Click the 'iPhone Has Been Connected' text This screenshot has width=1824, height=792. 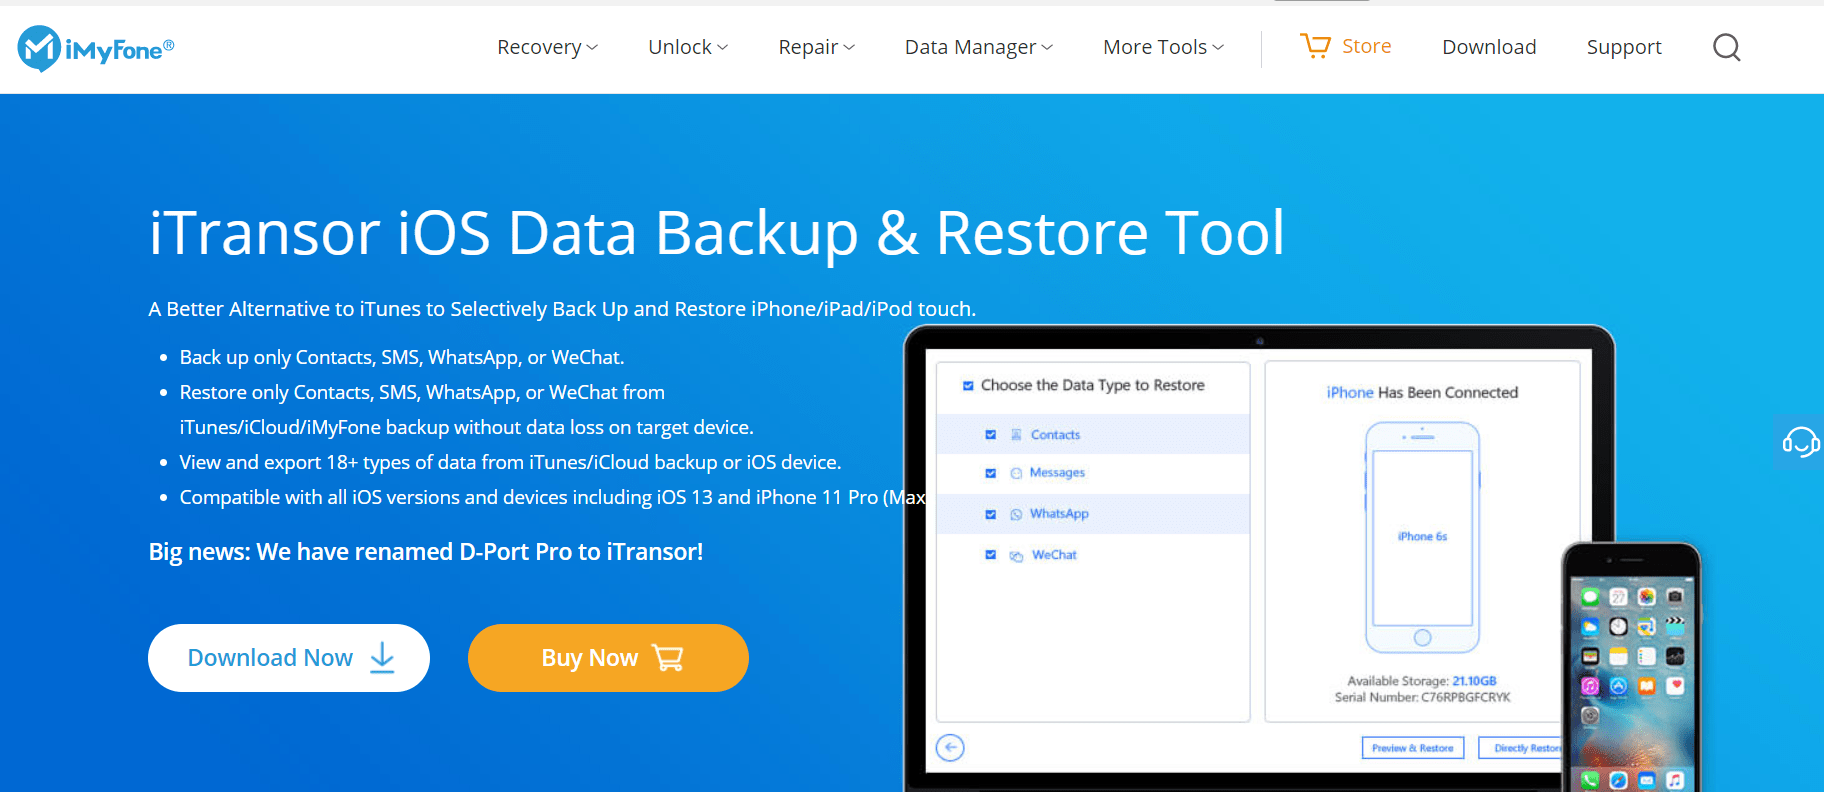point(1422,393)
